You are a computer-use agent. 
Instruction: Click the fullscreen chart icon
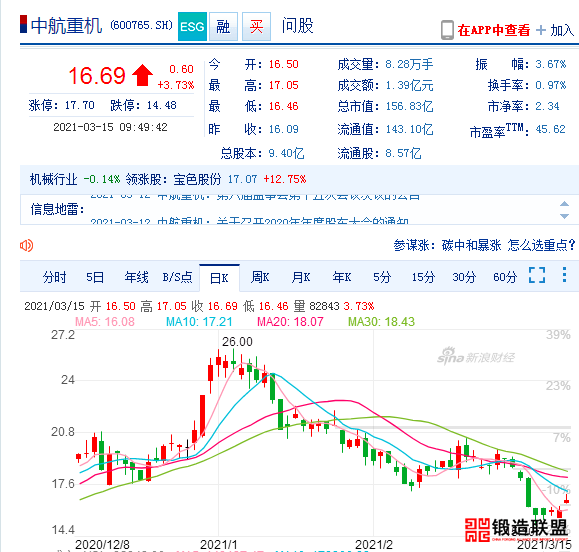[537, 275]
